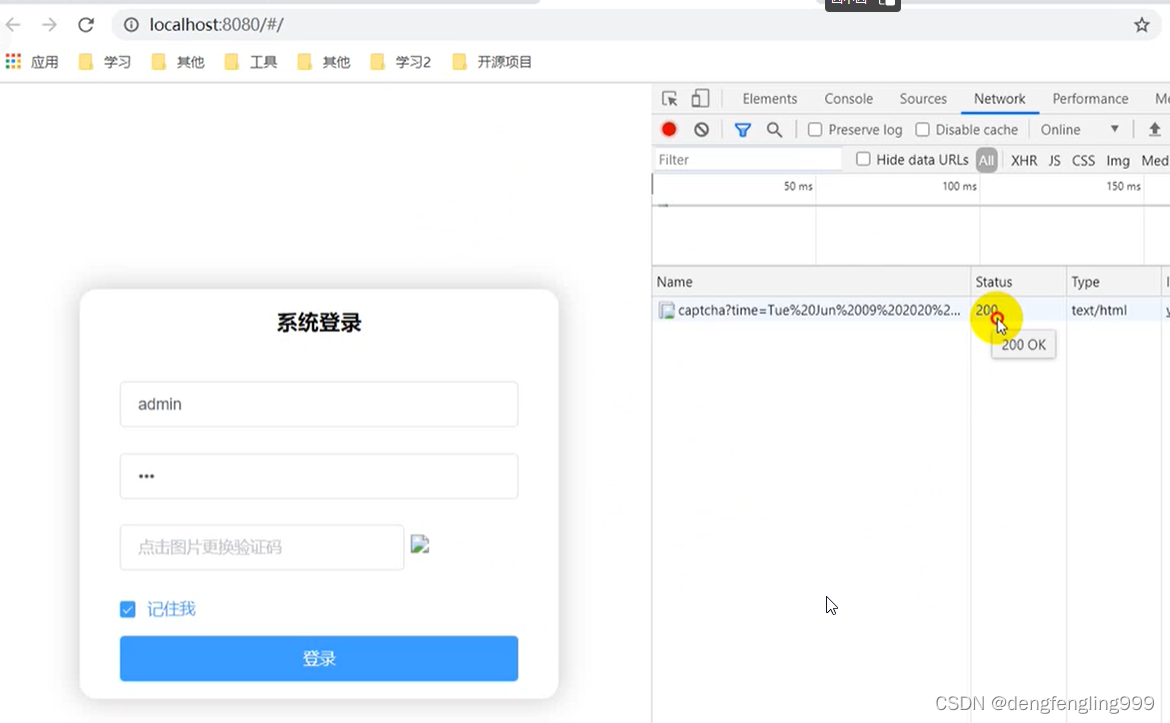Click the blue 登录 login button
1170x723 pixels.
pyautogui.click(x=319, y=658)
